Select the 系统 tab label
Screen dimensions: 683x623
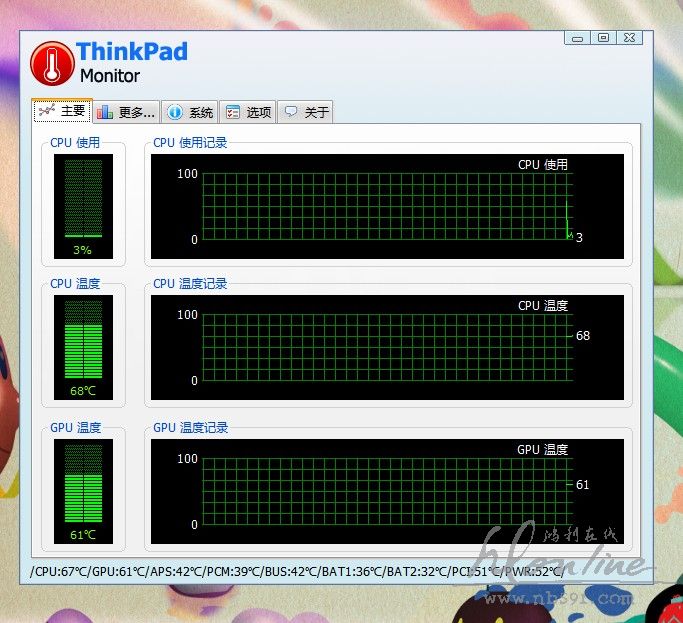pos(201,112)
